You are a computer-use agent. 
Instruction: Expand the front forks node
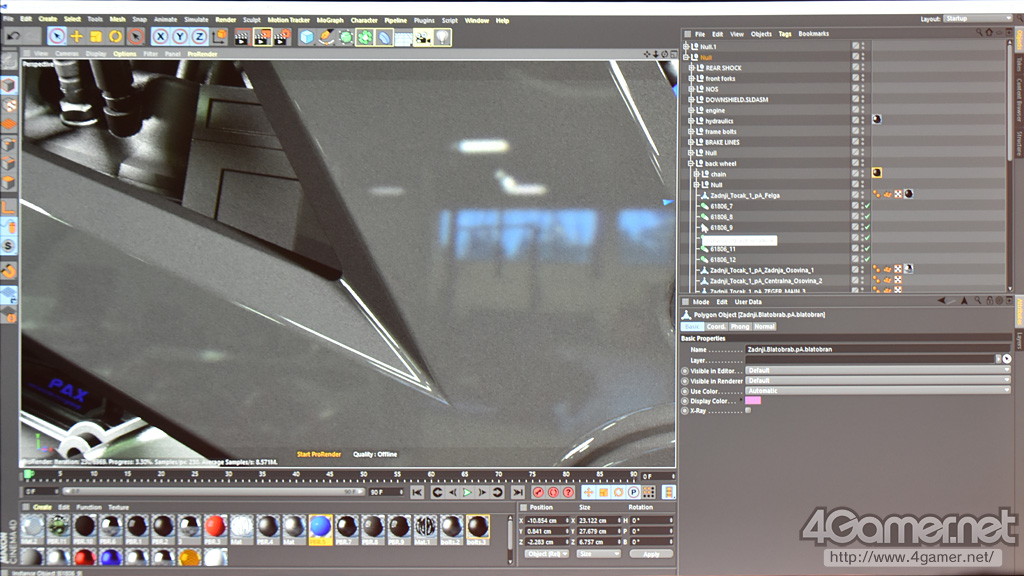(x=691, y=78)
